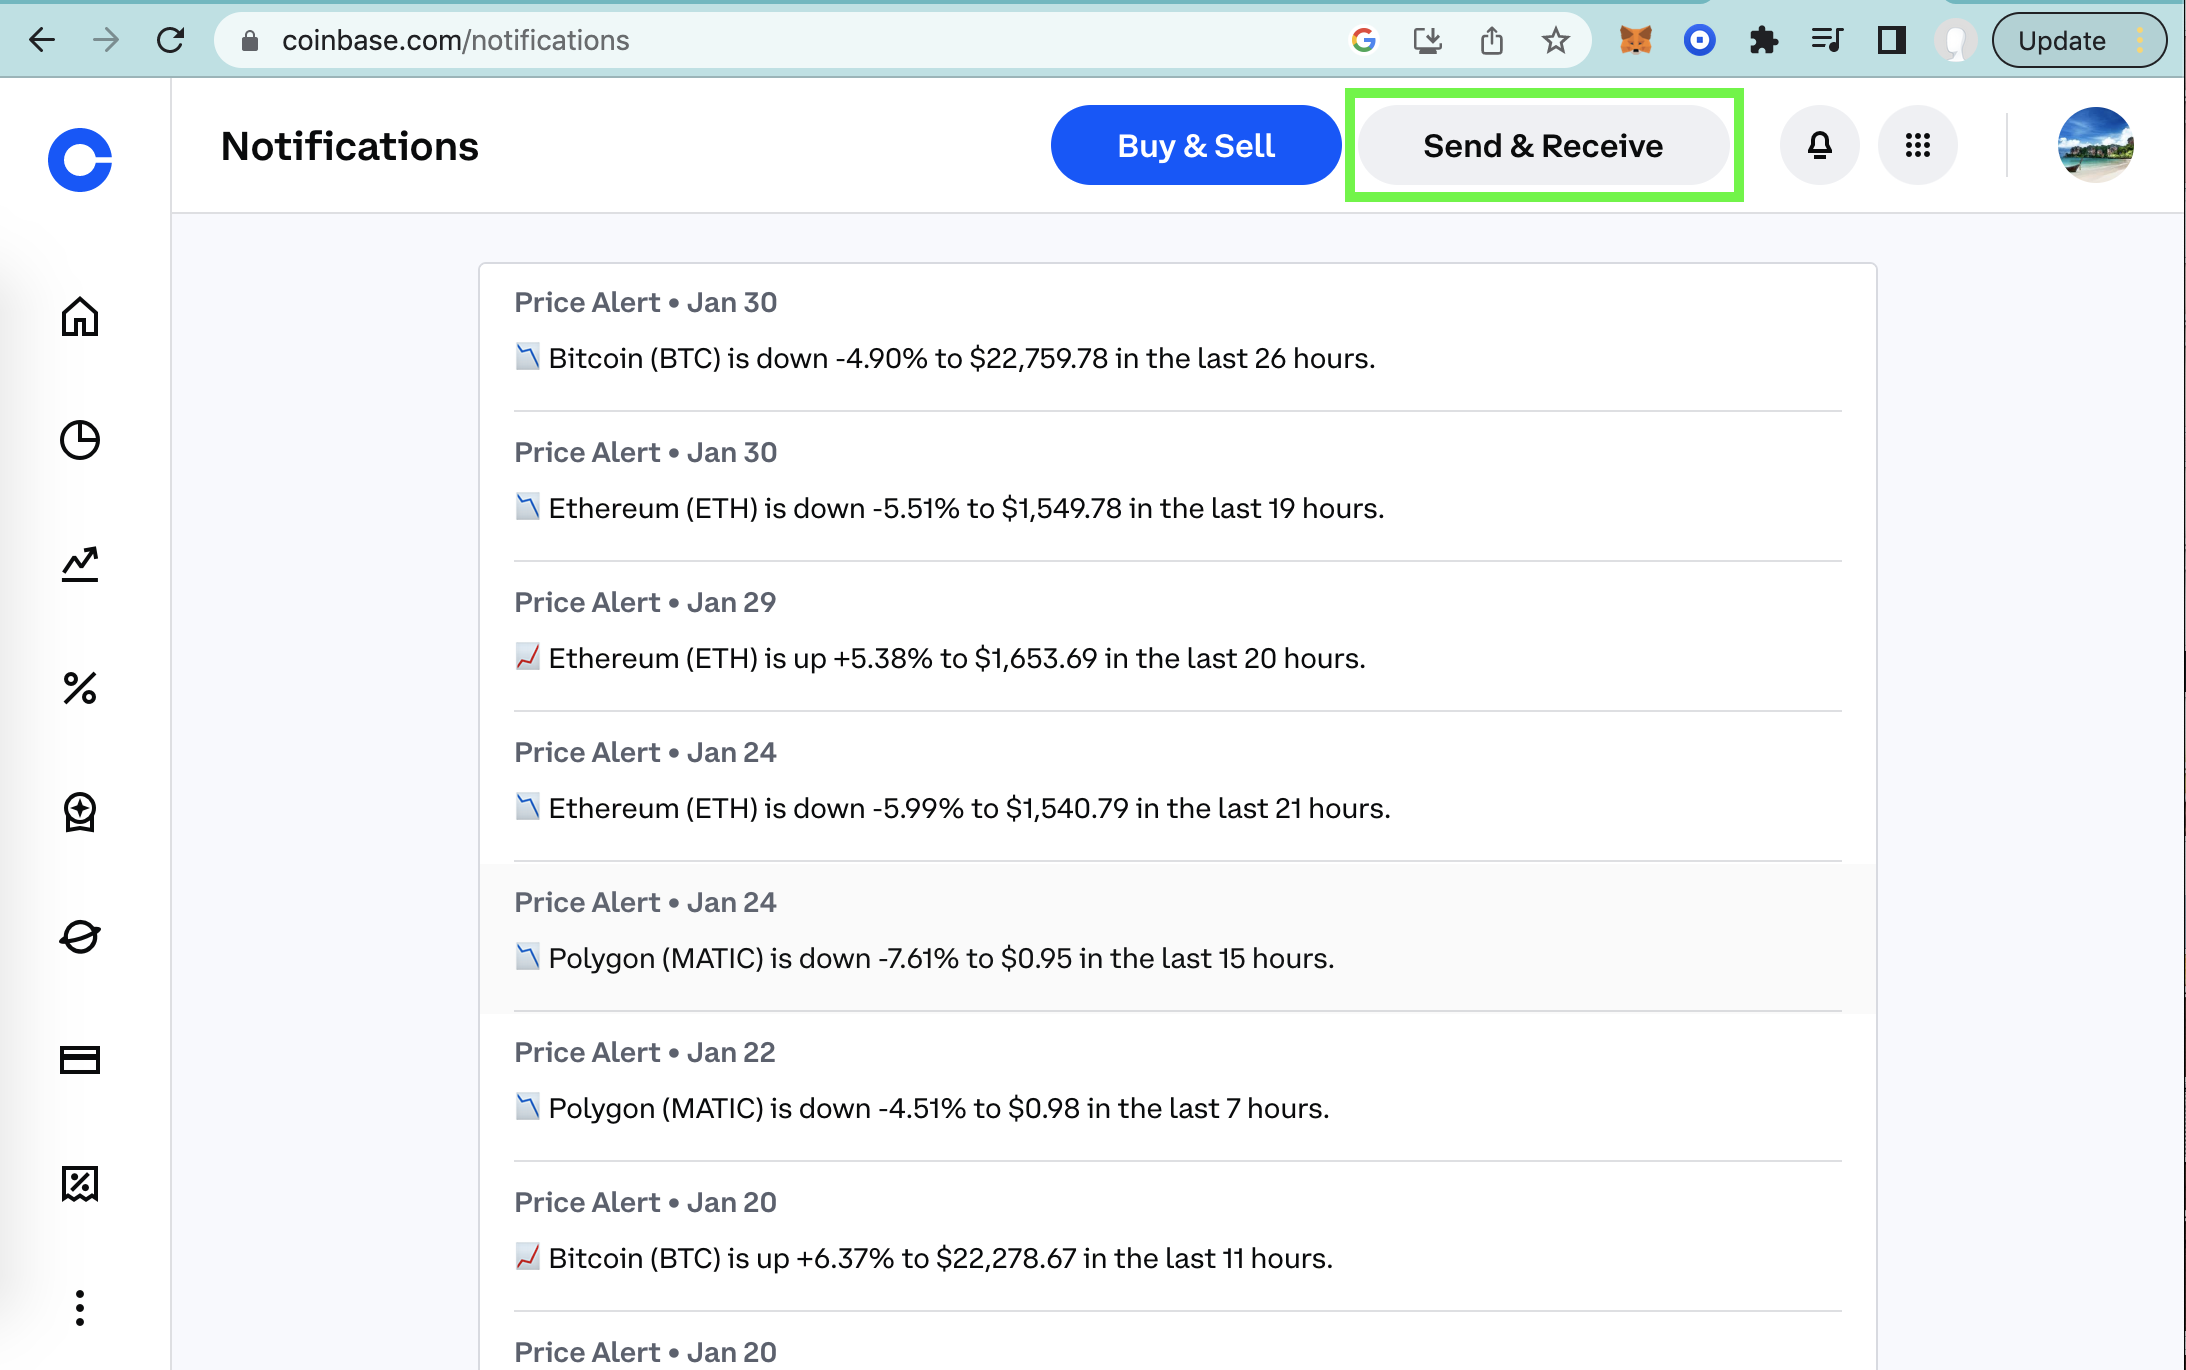
Task: Click the Price Alert Jan 22 header
Action: pos(645,1052)
